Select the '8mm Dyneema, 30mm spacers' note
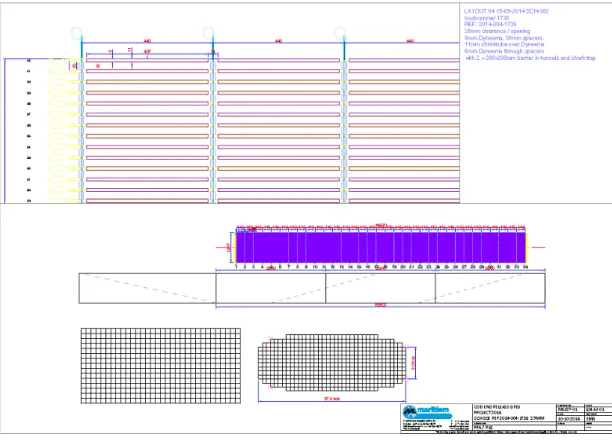612x440 pixels. point(503,38)
